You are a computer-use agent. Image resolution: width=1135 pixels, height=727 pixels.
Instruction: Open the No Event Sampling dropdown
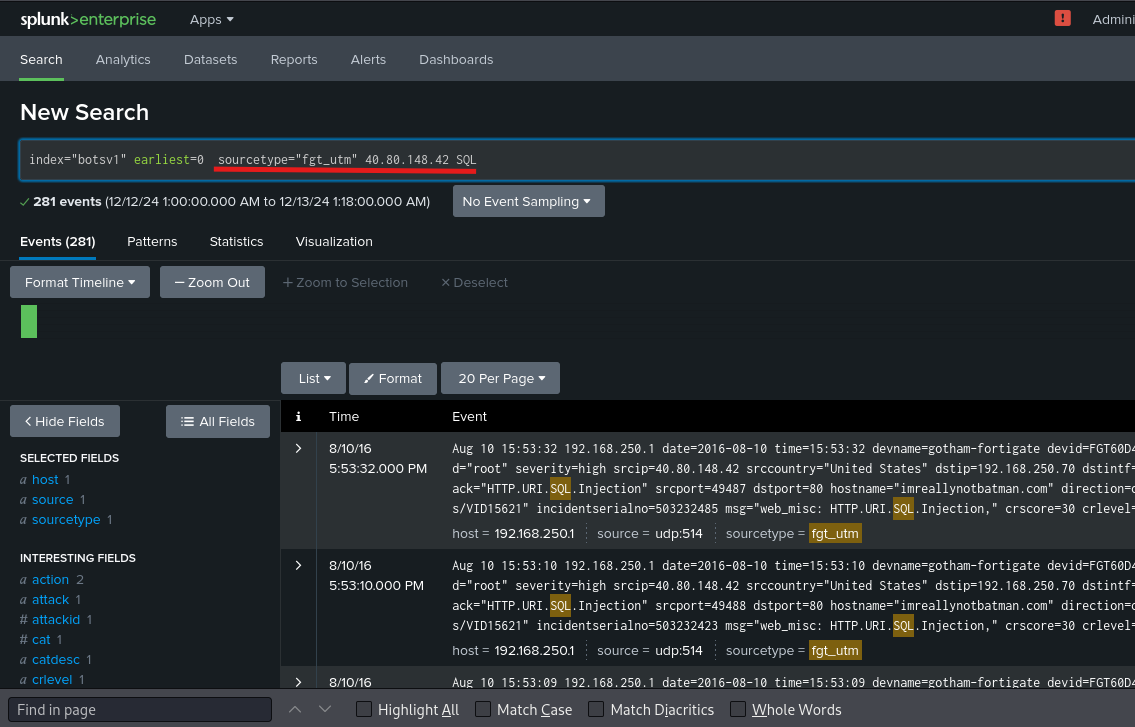tap(528, 201)
